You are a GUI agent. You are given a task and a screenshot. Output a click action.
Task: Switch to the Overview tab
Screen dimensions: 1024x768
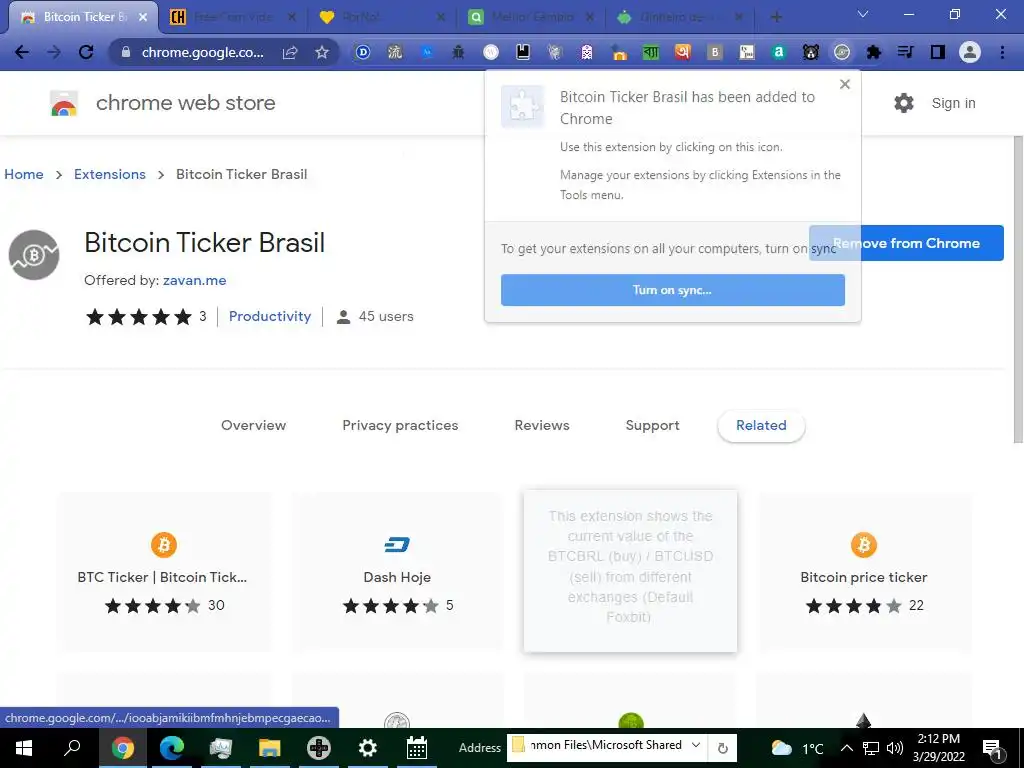pyautogui.click(x=253, y=425)
